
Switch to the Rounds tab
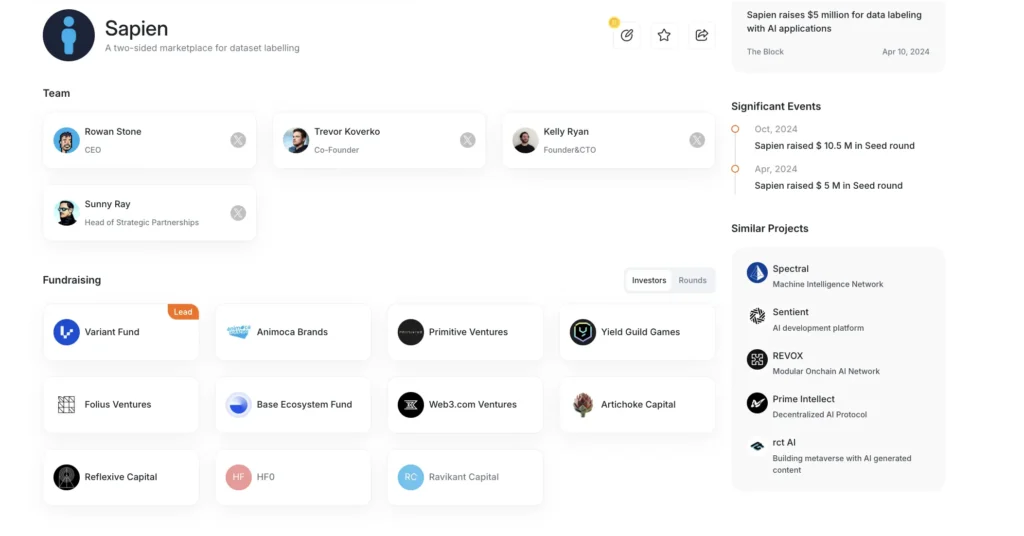click(x=692, y=280)
